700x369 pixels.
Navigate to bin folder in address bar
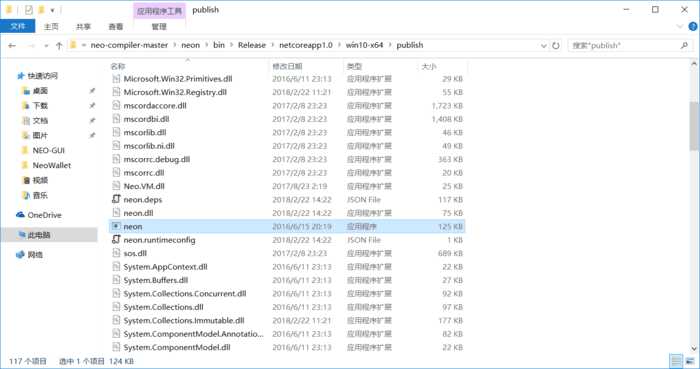(x=219, y=46)
